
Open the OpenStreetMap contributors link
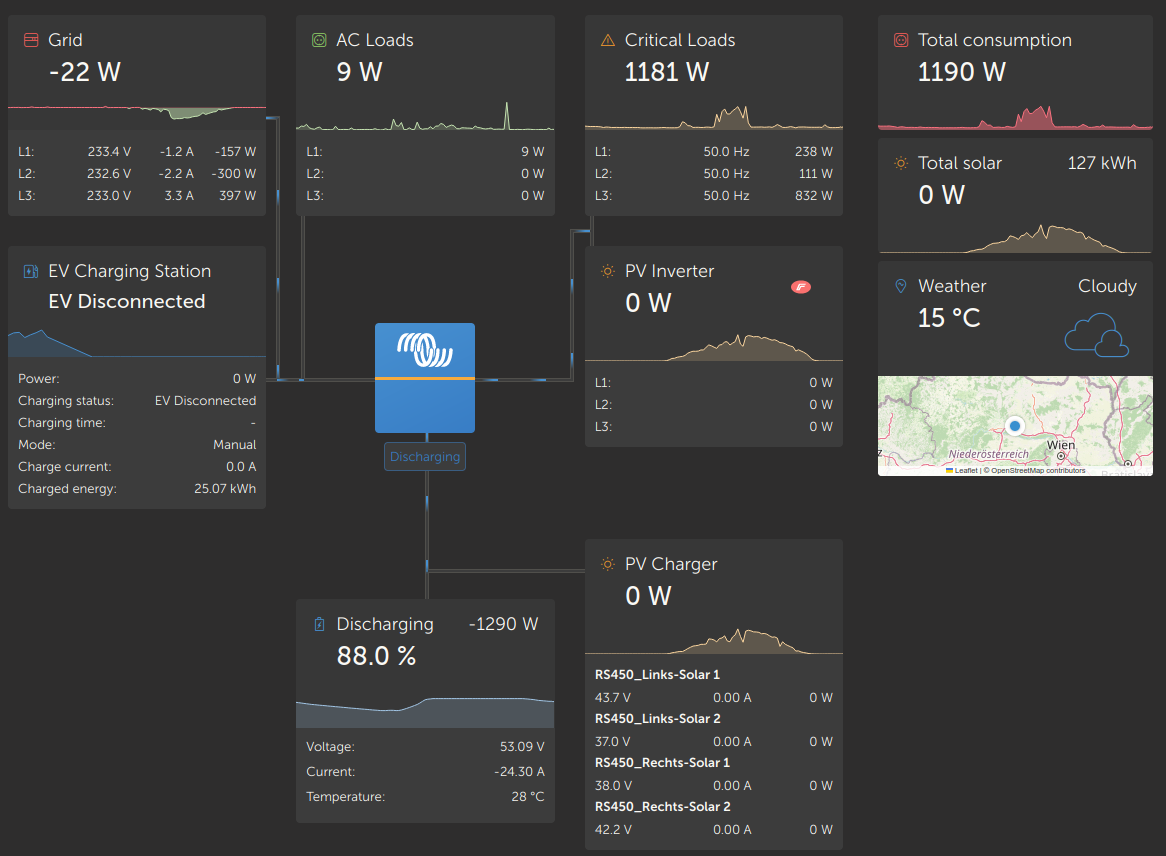pyautogui.click(x=1037, y=470)
